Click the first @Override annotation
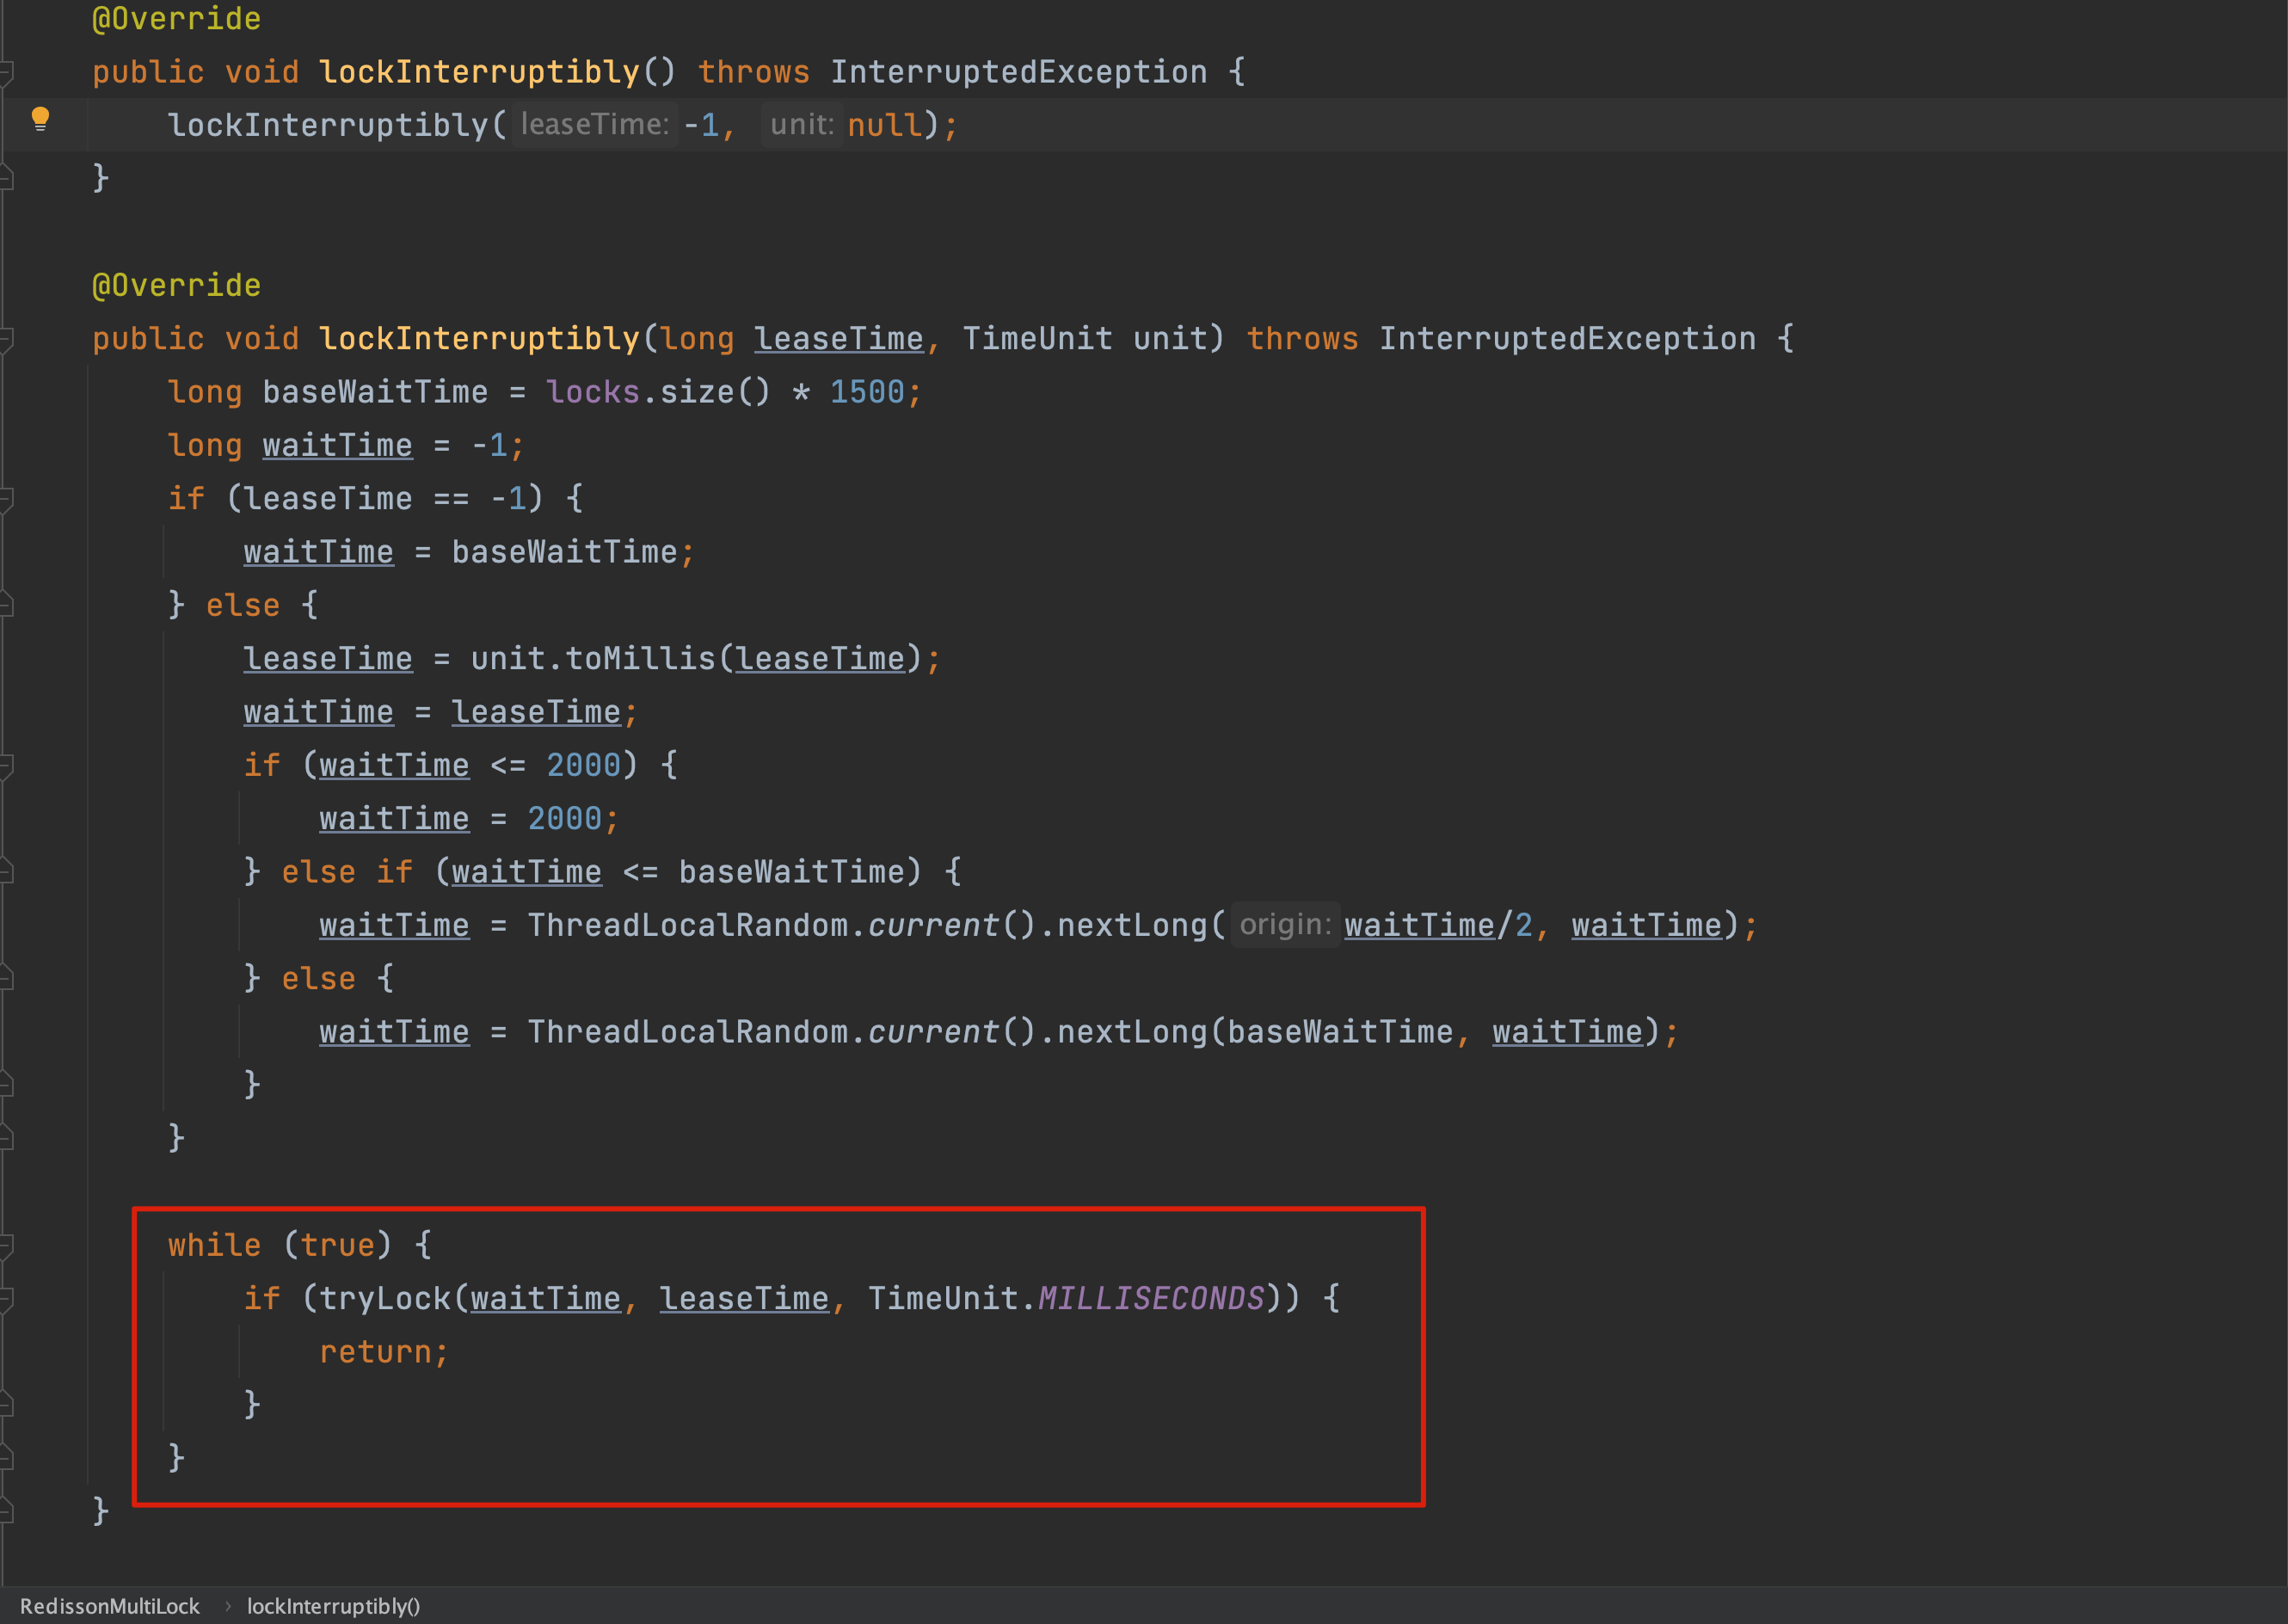This screenshot has width=2288, height=1624. 176,19
